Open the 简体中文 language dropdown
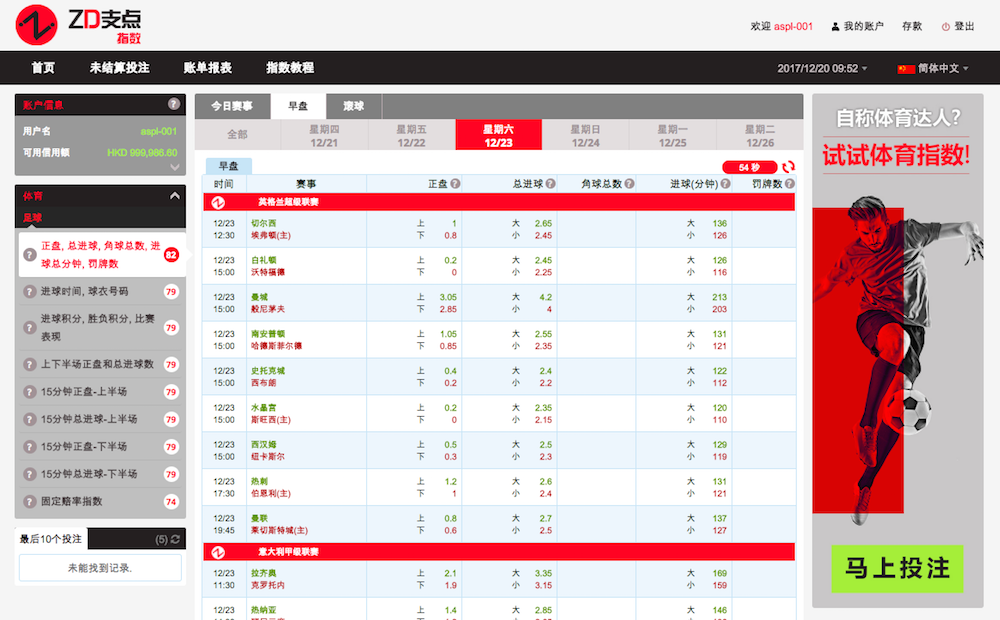 coord(935,68)
